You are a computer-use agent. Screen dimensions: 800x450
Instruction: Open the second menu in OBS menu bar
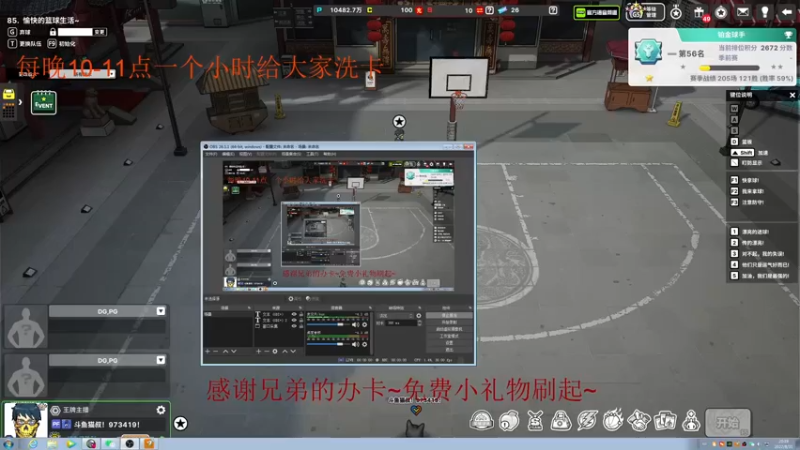coord(228,154)
